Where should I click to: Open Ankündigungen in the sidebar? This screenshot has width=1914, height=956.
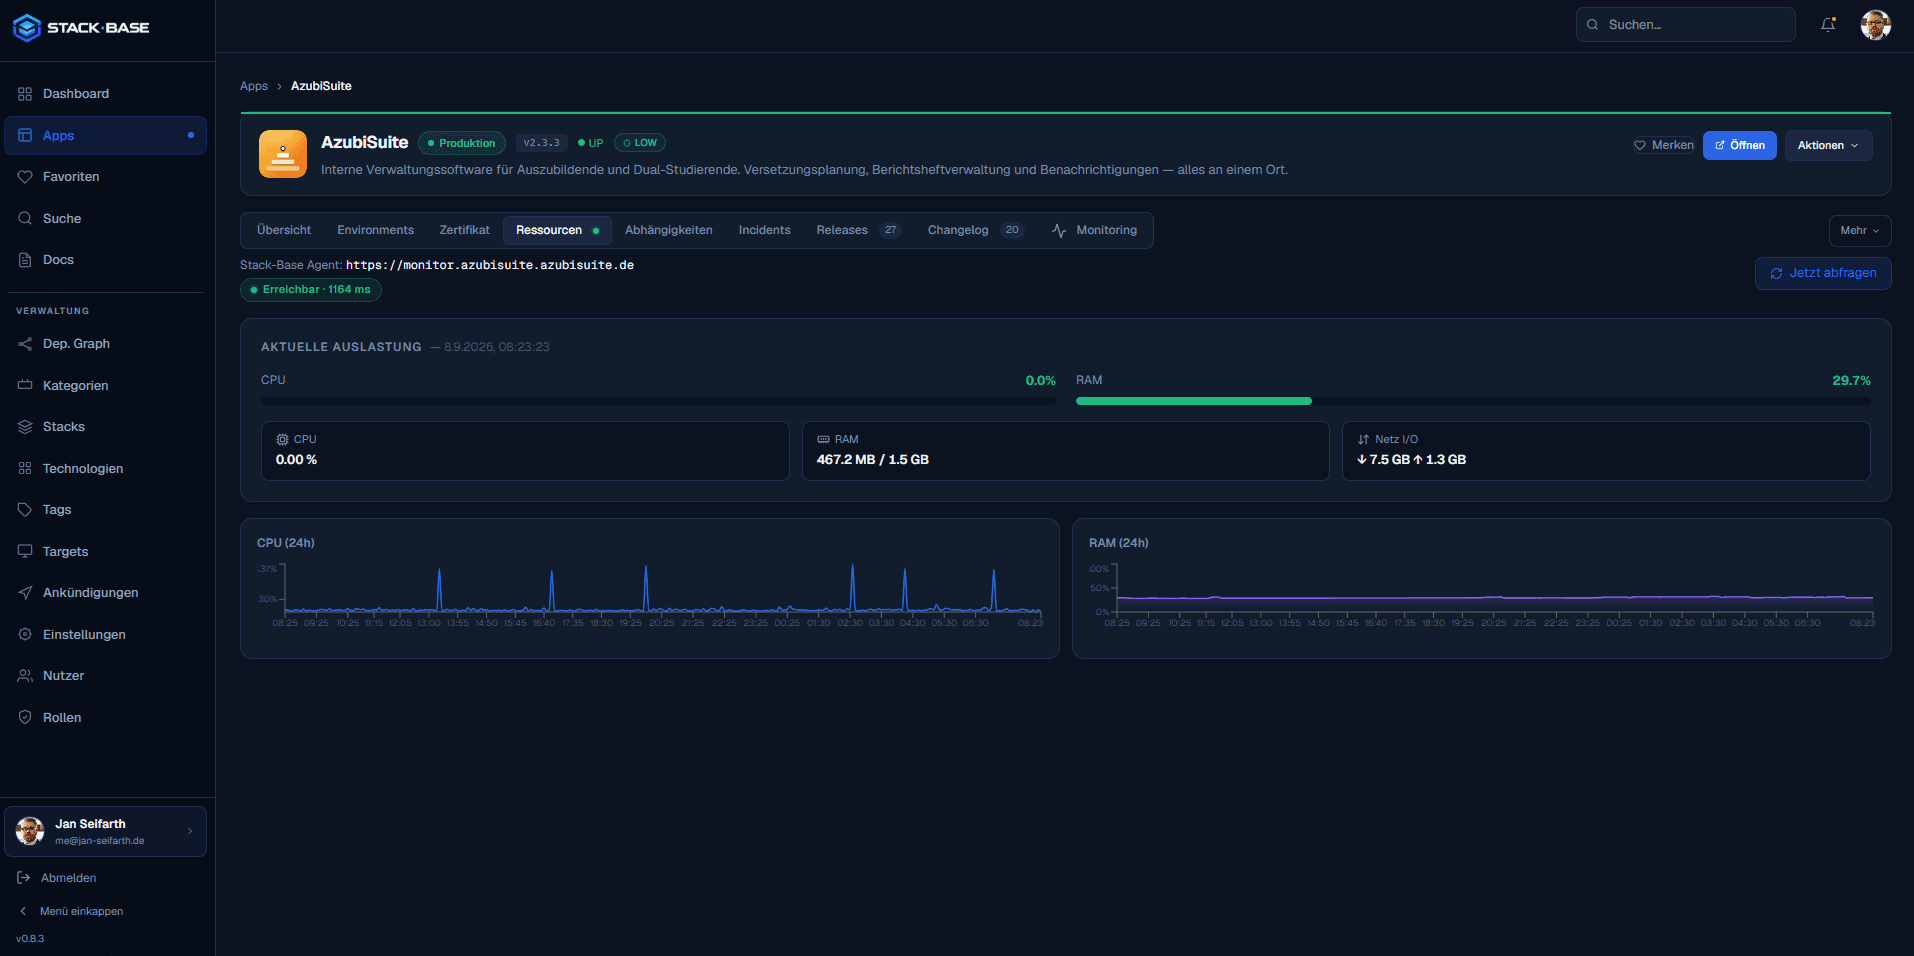tap(105, 593)
